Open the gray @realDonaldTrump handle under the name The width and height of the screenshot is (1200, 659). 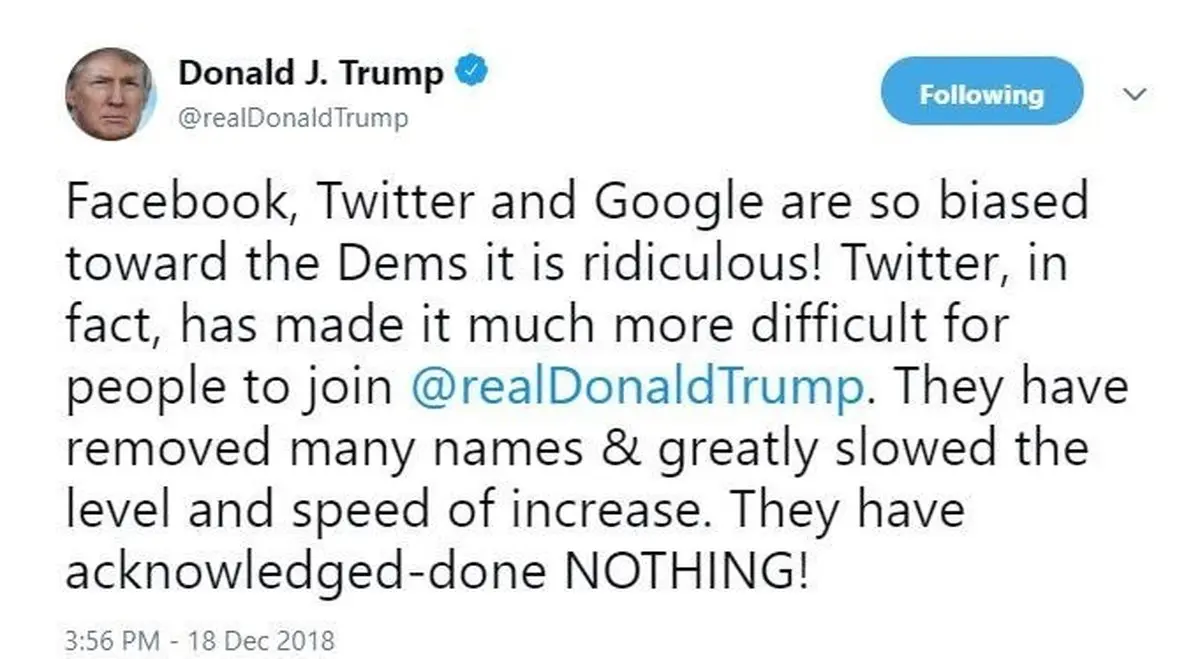coord(293,118)
